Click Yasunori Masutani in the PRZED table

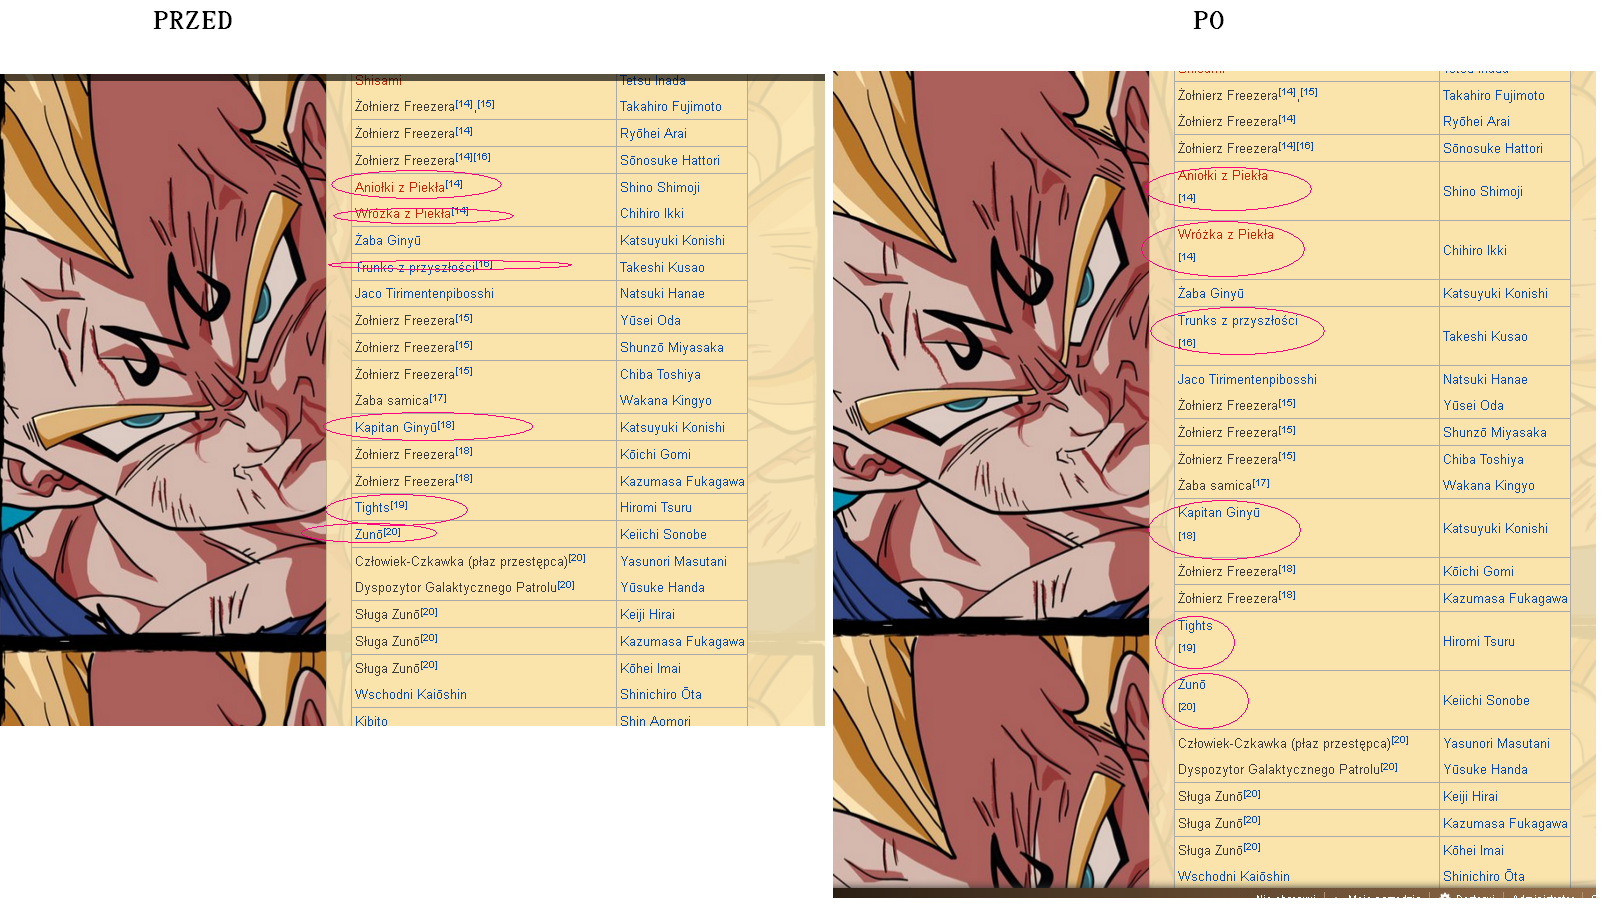[x=673, y=562]
